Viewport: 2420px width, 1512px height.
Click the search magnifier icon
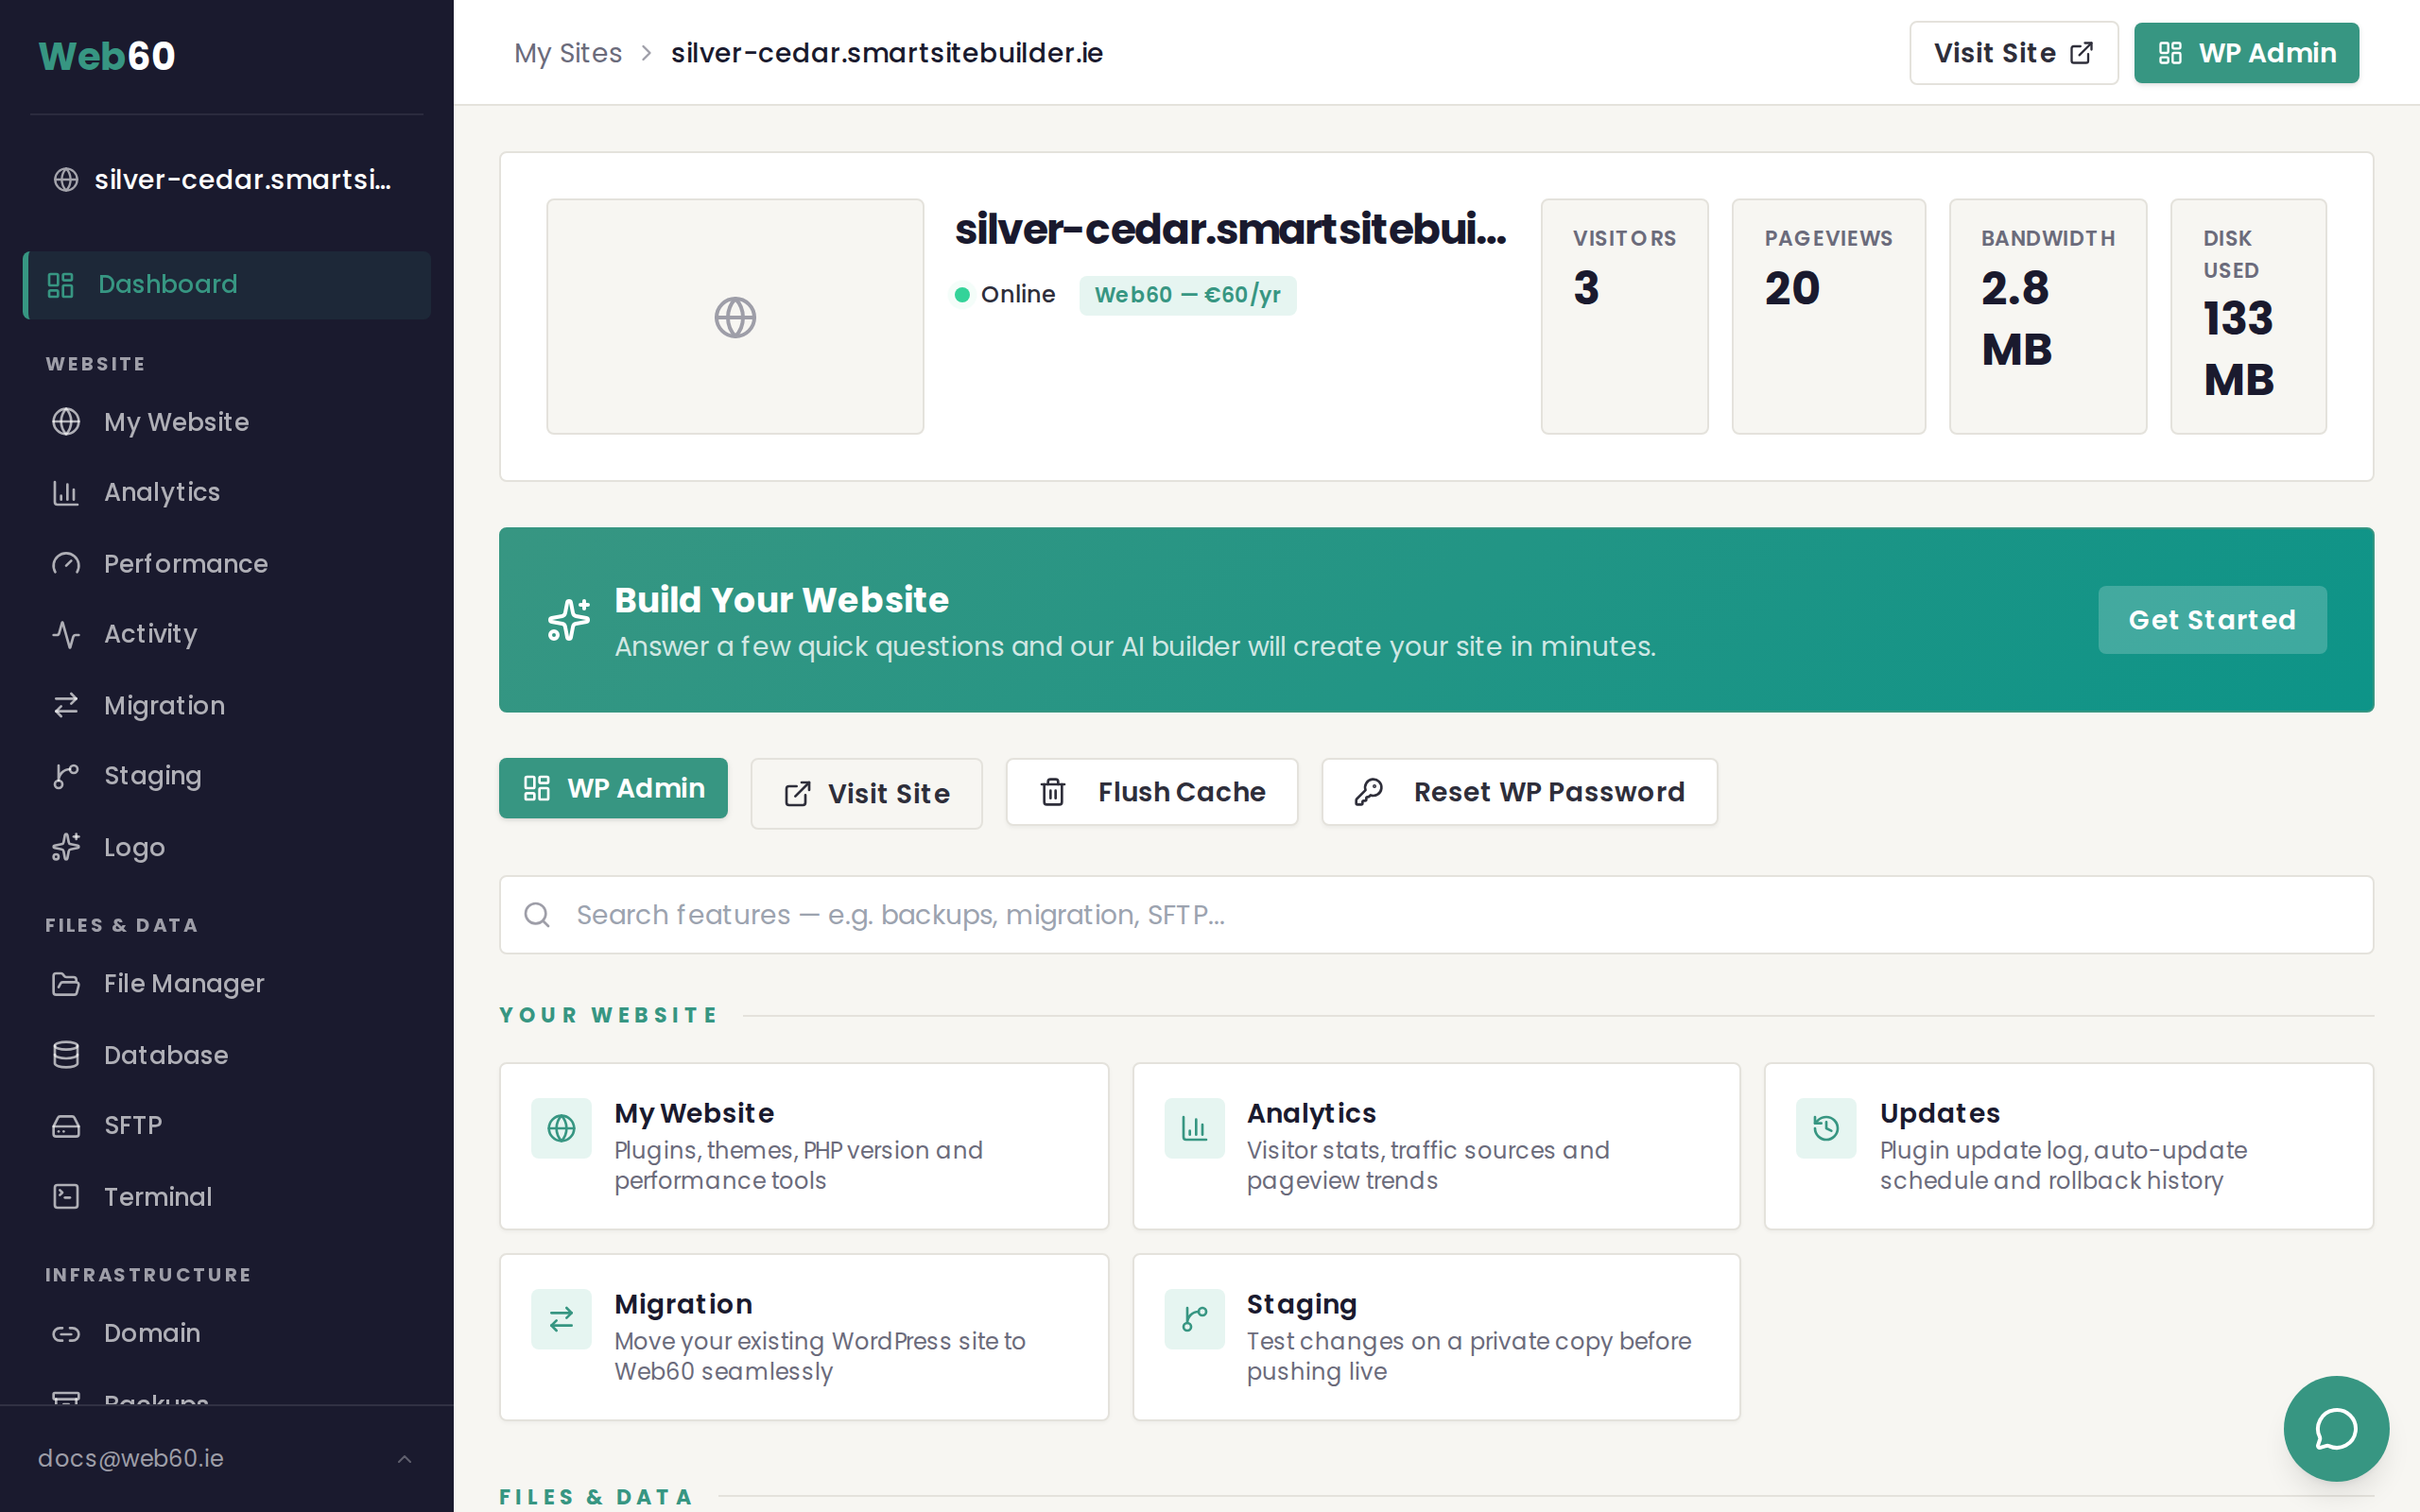pyautogui.click(x=537, y=915)
